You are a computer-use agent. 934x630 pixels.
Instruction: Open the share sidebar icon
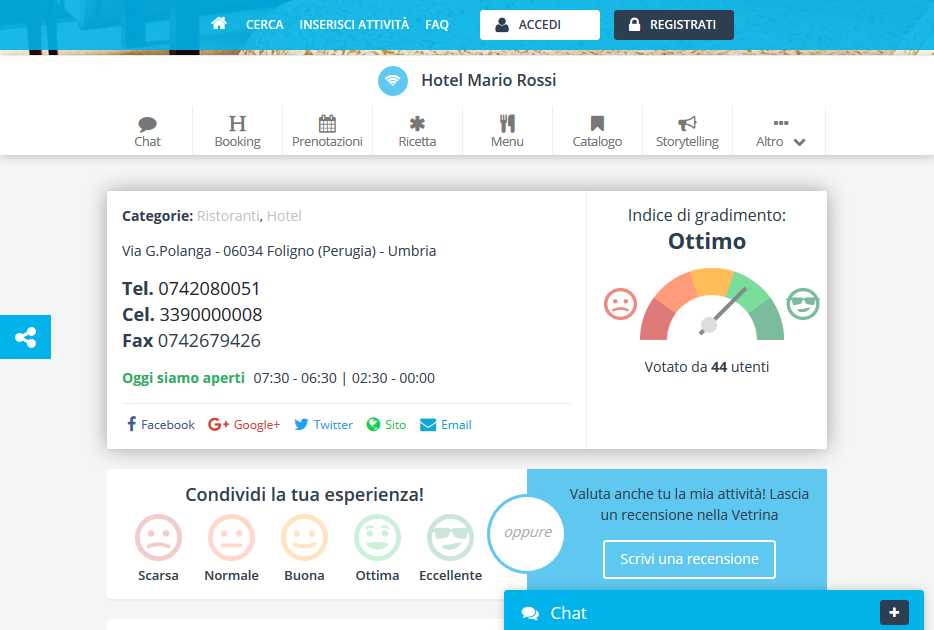coord(25,337)
